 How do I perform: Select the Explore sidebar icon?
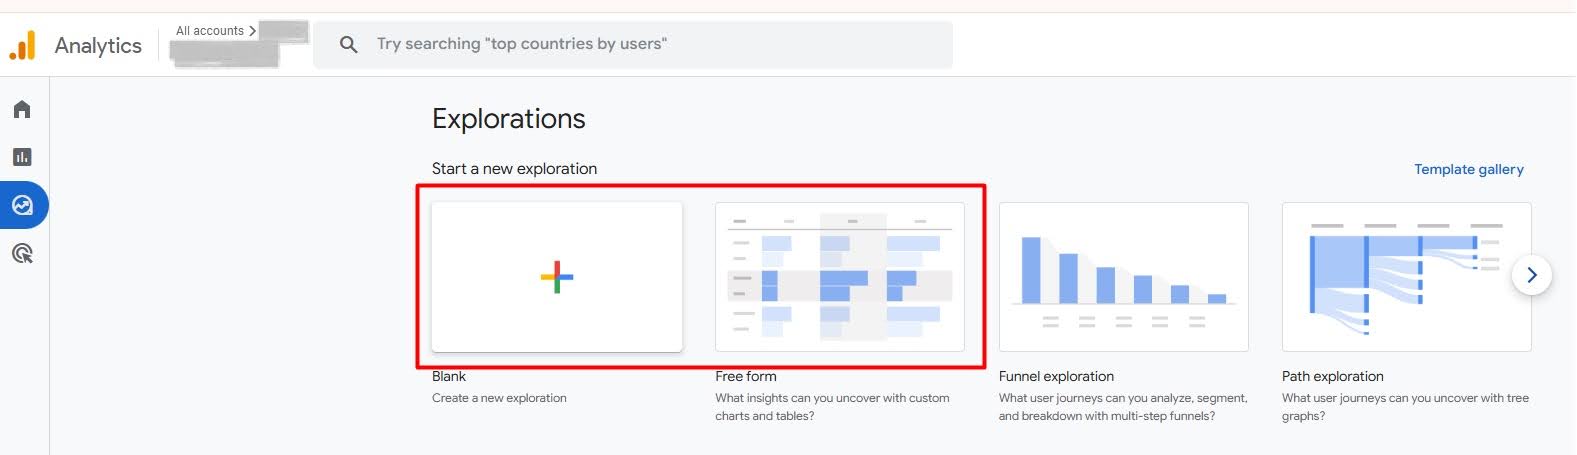22,205
